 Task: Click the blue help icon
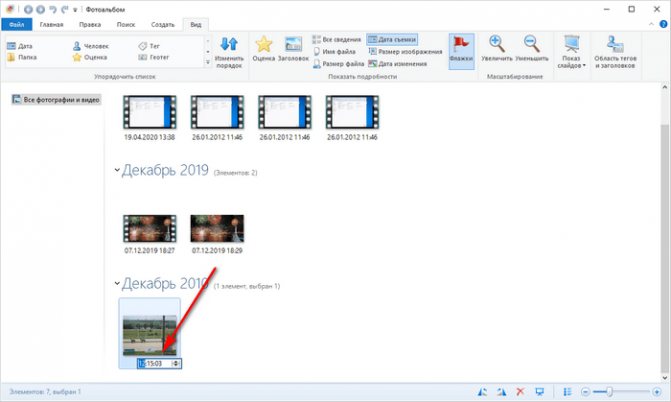[664, 25]
